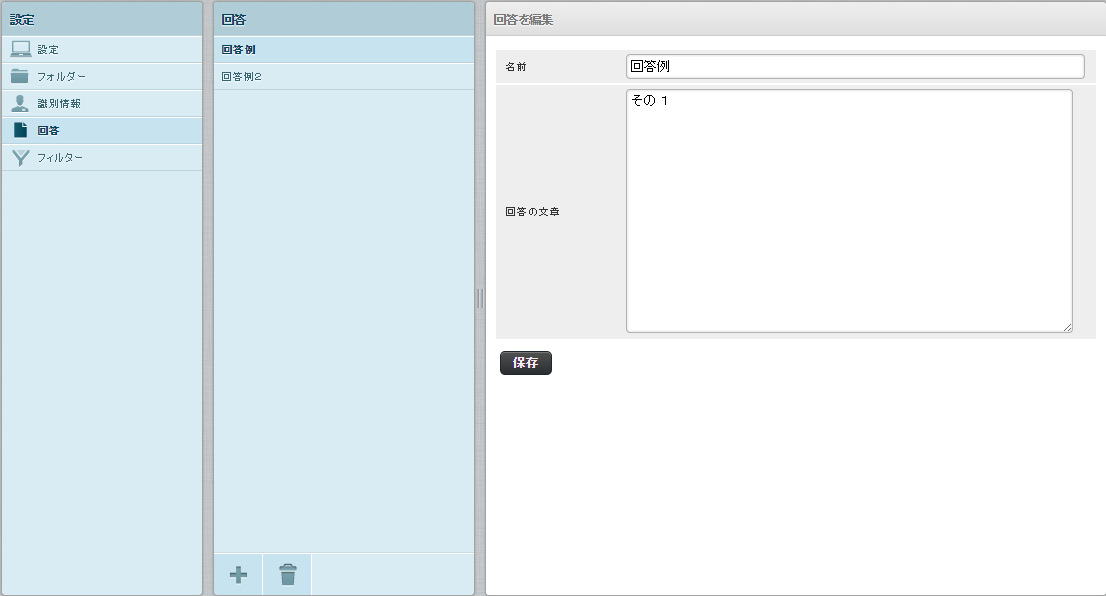Delete the response with trash icon
The height and width of the screenshot is (596, 1106).
click(x=288, y=575)
